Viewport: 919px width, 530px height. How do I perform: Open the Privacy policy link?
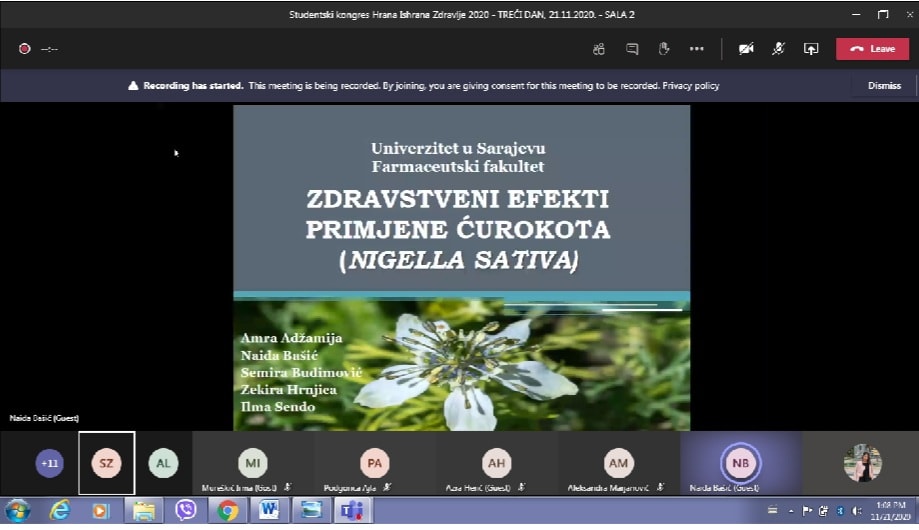pyautogui.click(x=692, y=86)
